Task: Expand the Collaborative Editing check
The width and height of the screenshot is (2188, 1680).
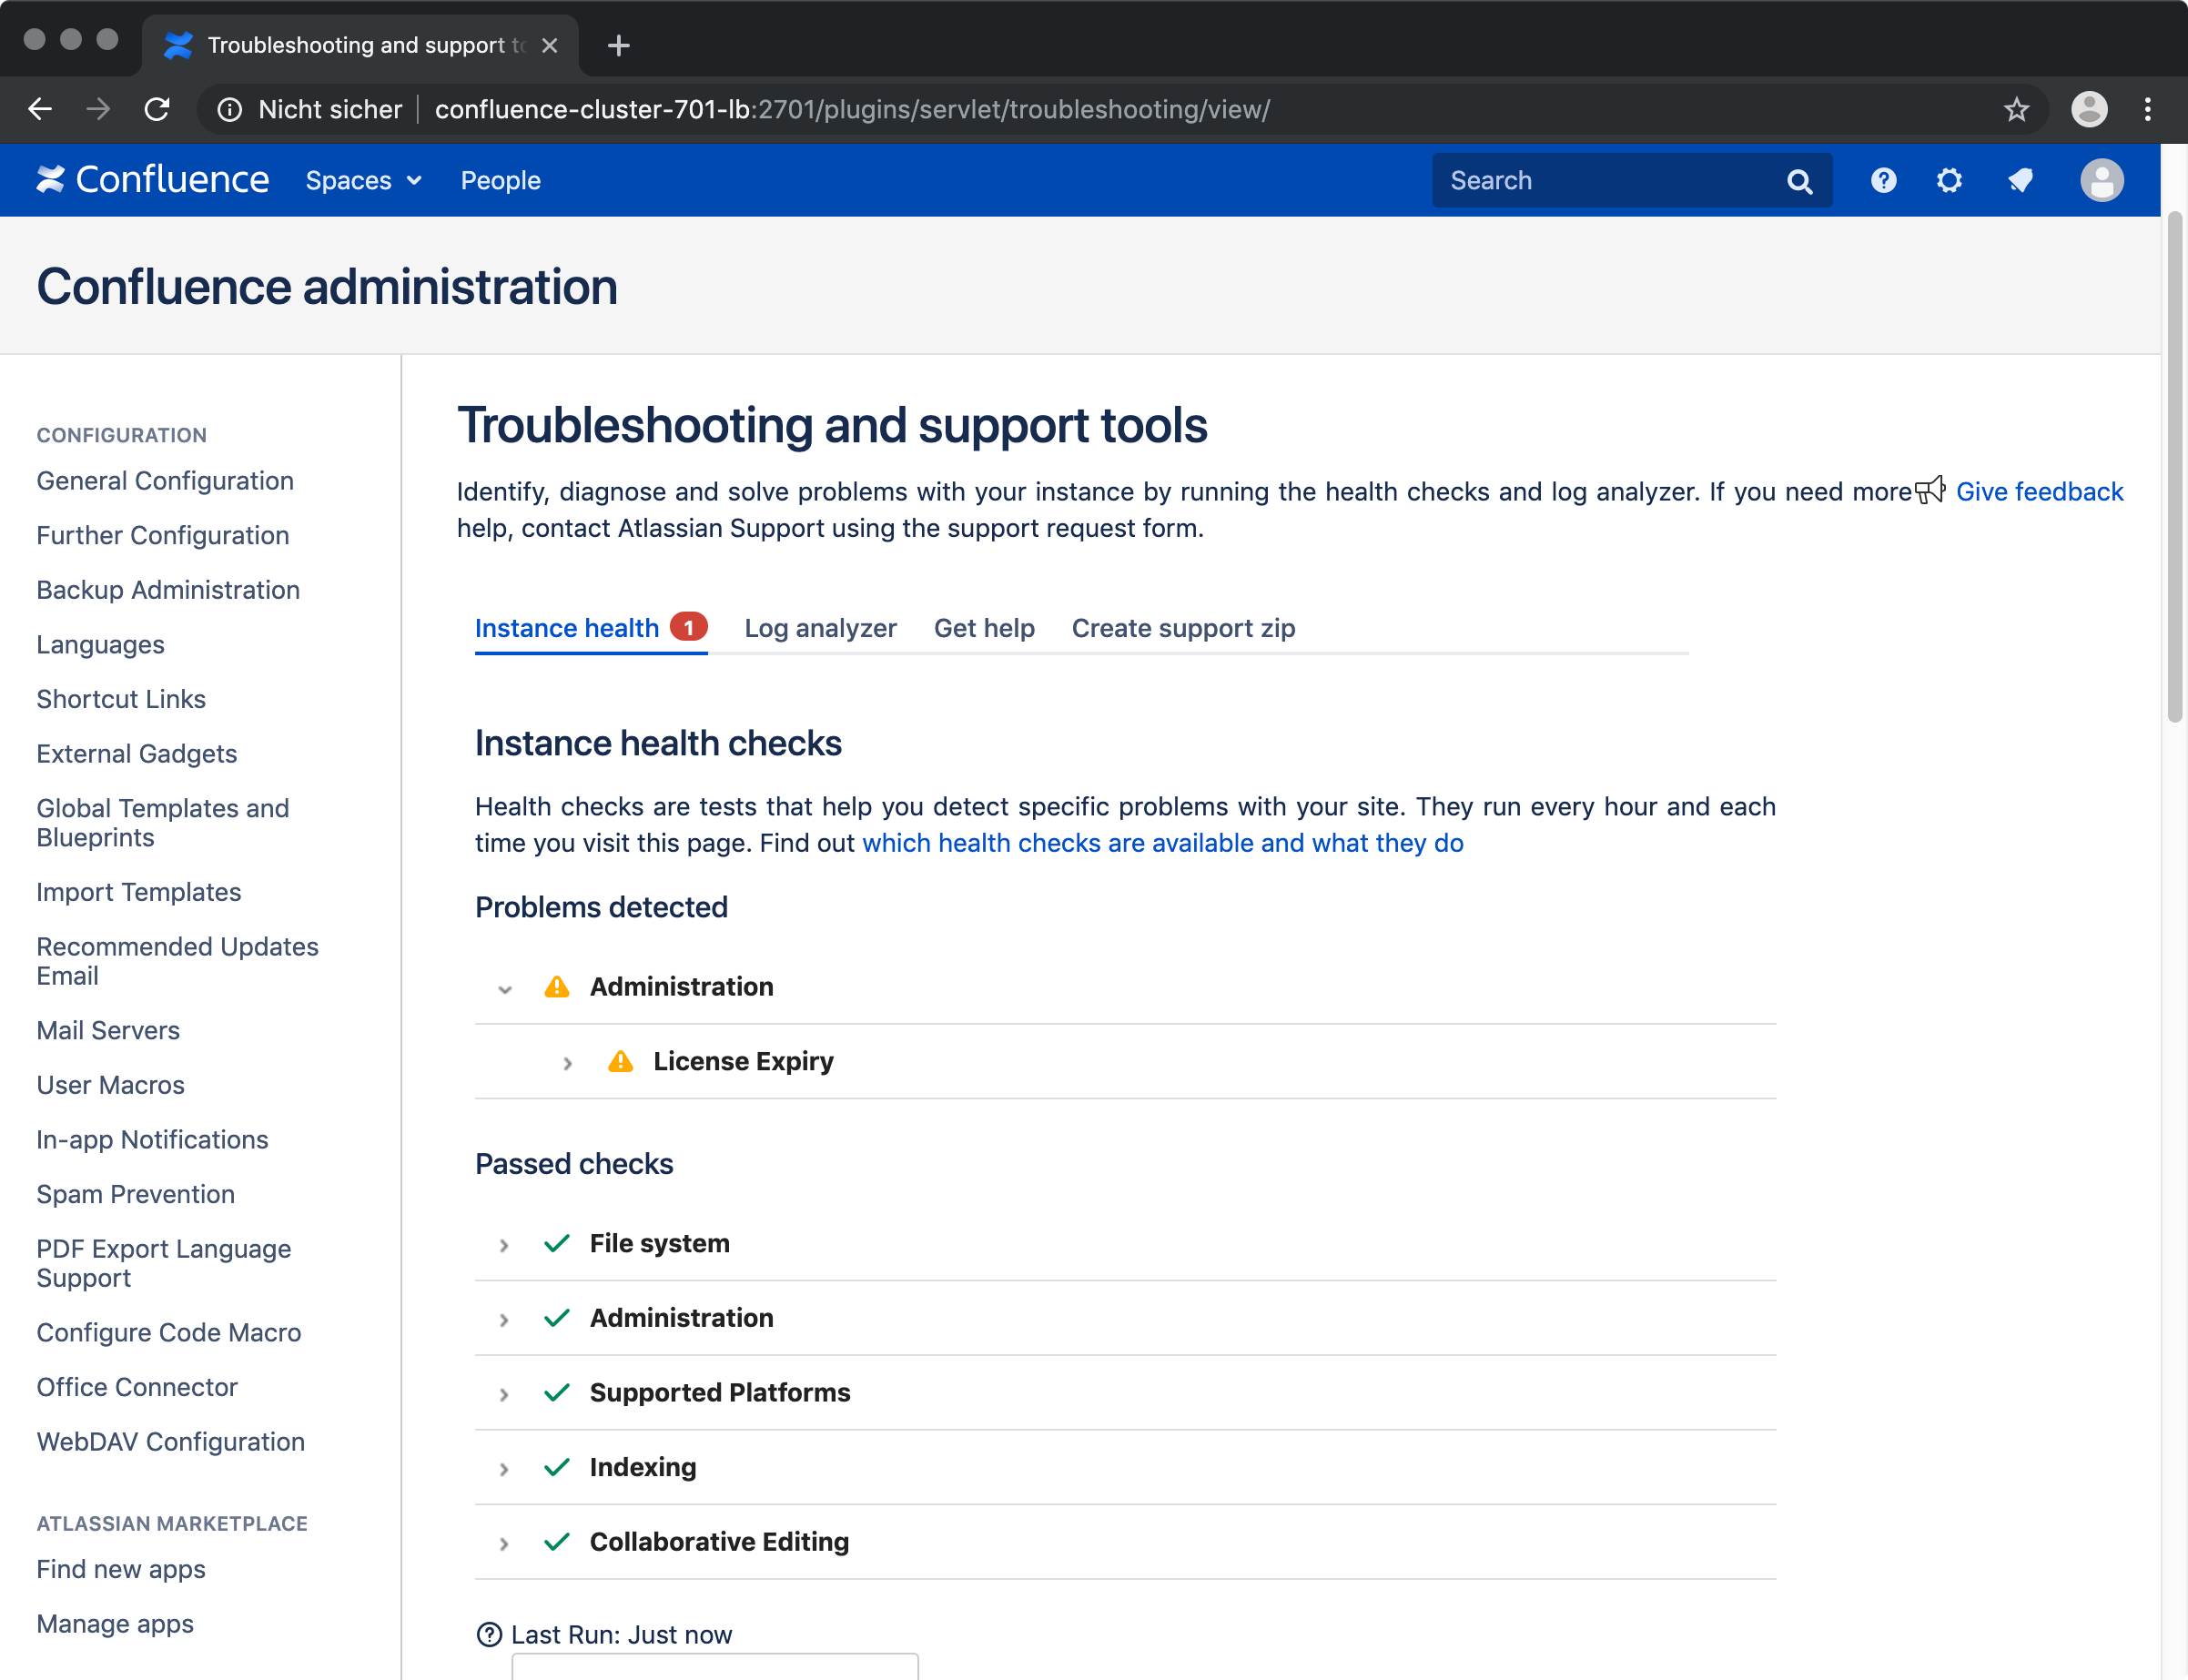Action: pyautogui.click(x=503, y=1543)
